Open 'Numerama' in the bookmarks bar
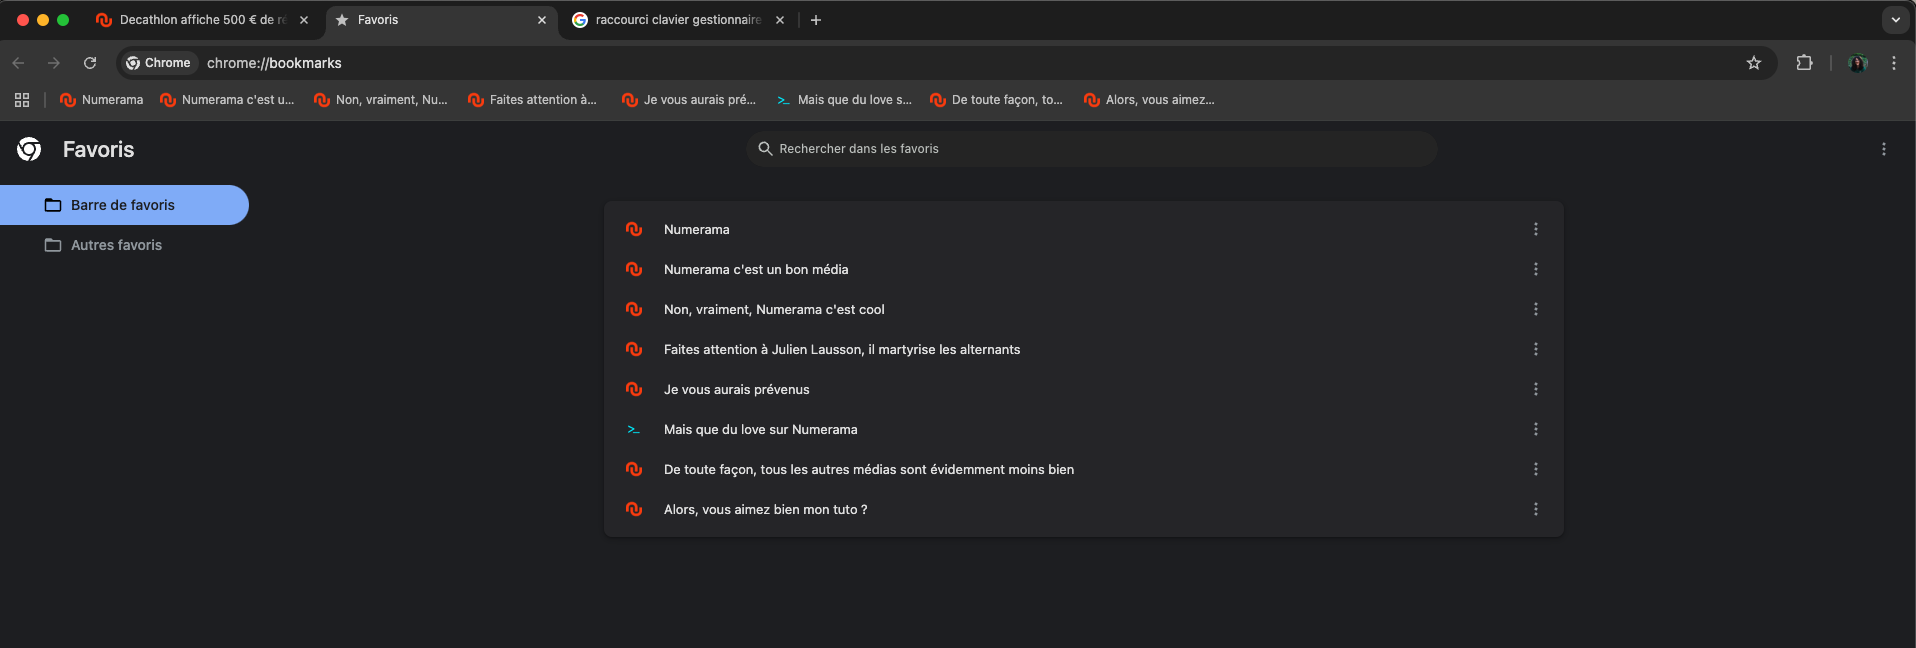This screenshot has height=648, width=1916. [101, 100]
